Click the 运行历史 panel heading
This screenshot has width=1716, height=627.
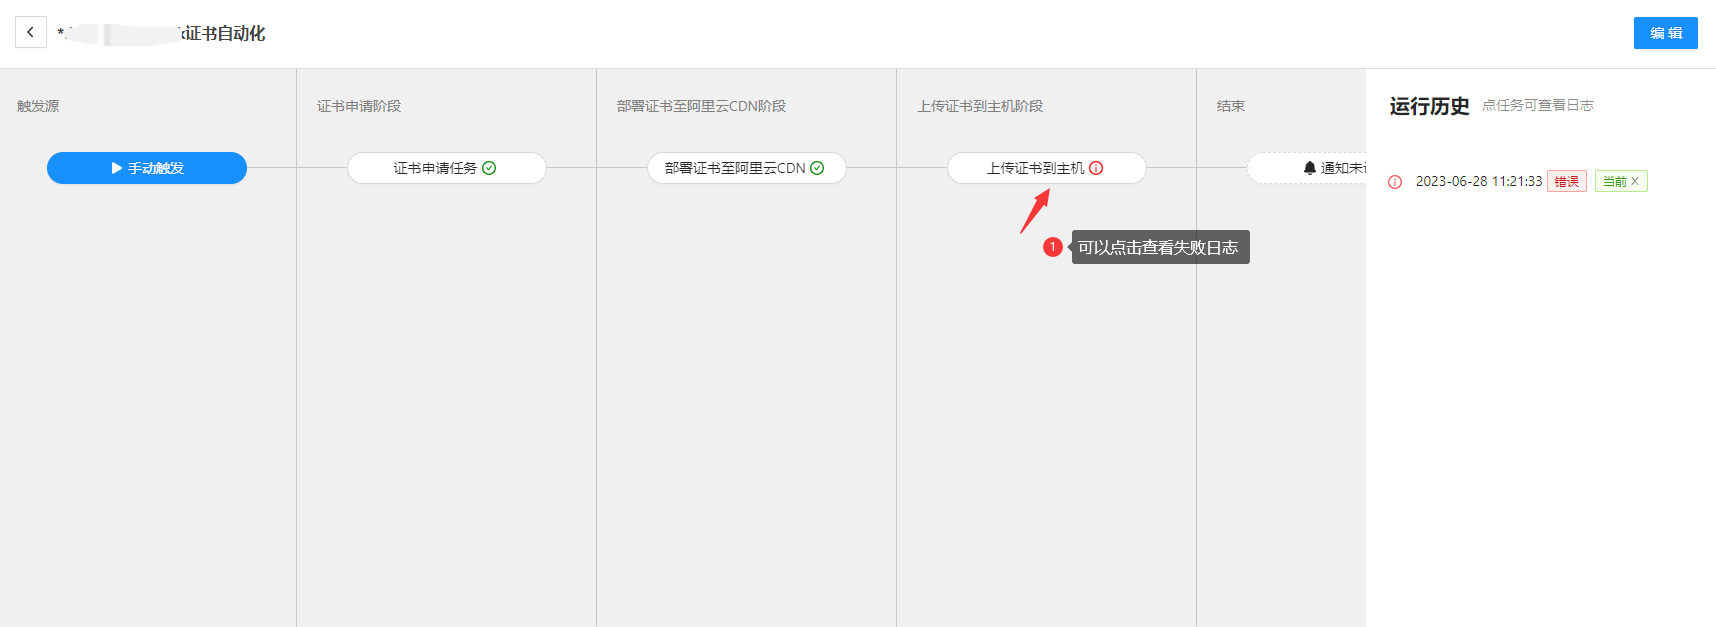(x=1429, y=106)
